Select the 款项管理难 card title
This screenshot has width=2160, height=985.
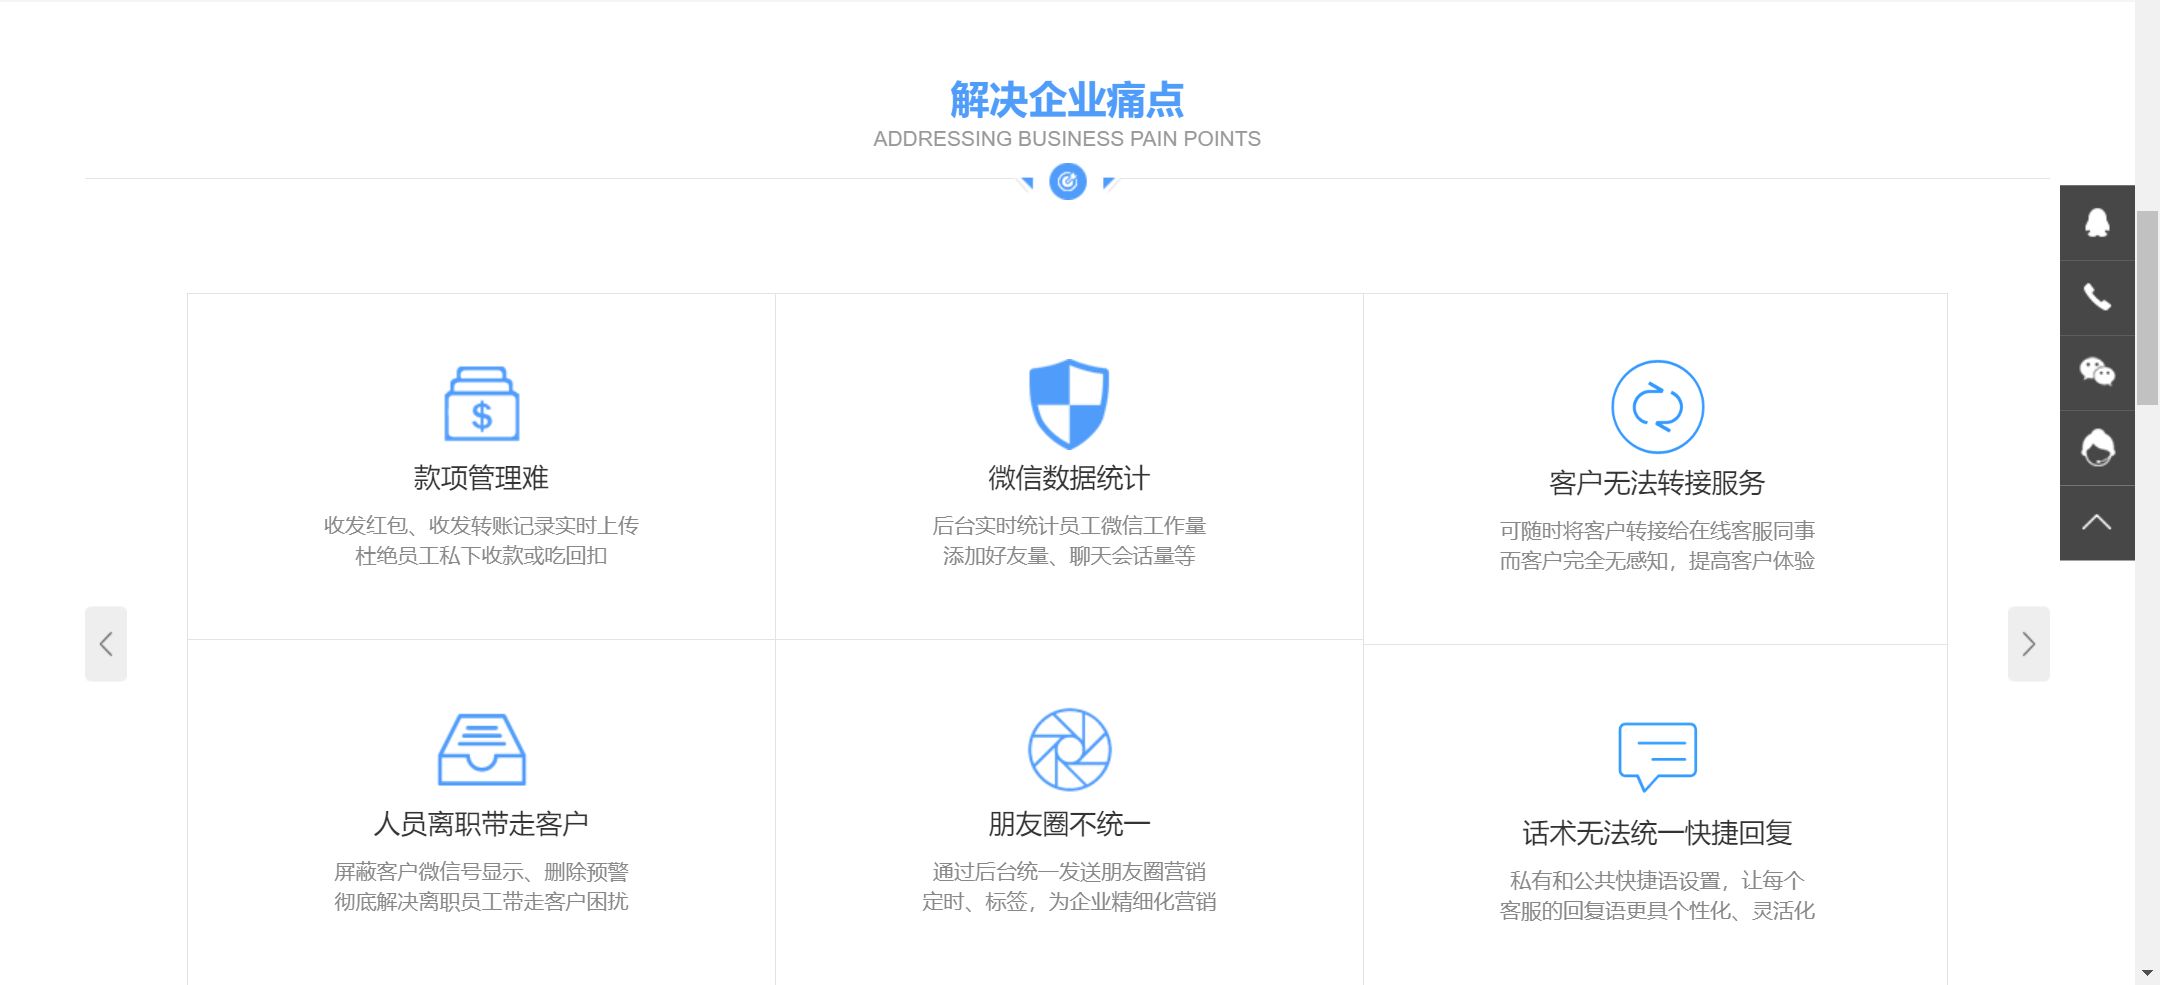[x=482, y=478]
